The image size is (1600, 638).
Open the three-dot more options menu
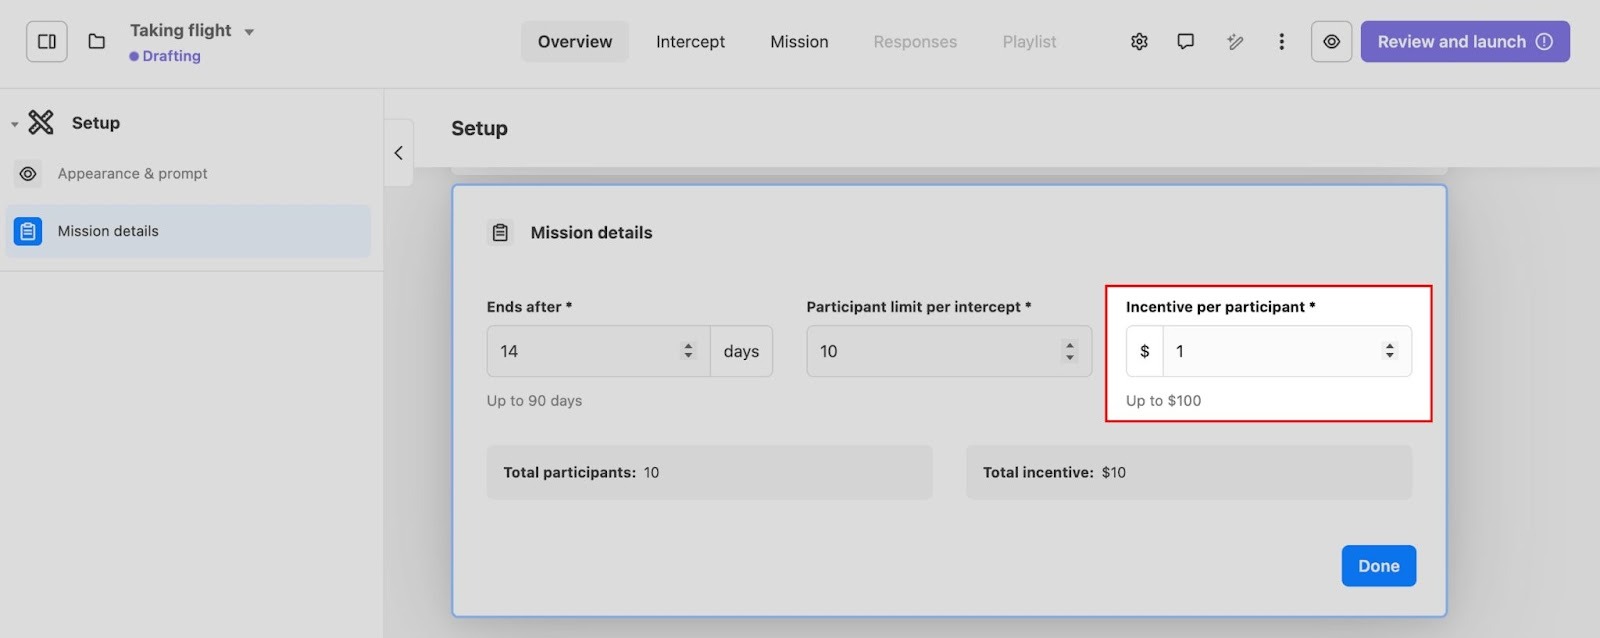1281,42
